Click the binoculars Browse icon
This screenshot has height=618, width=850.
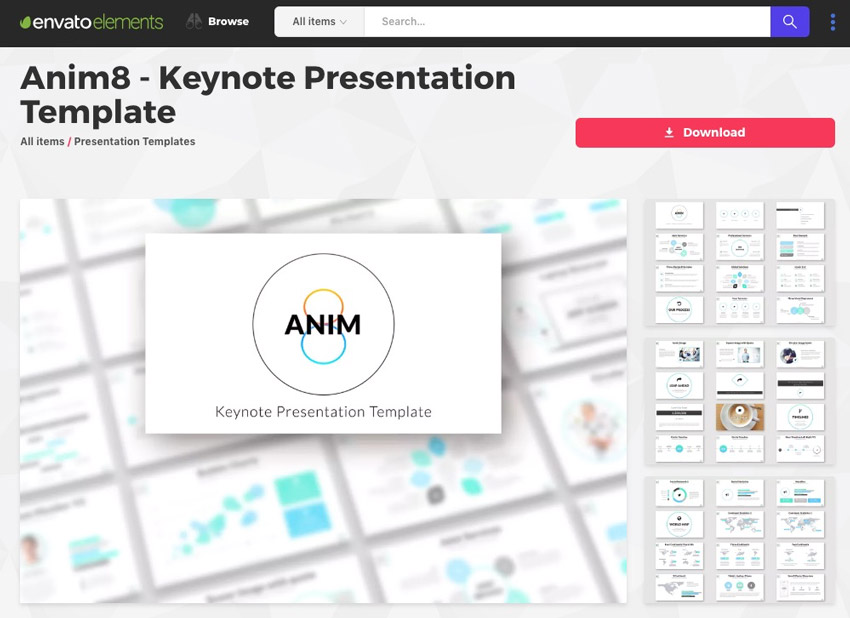194,21
